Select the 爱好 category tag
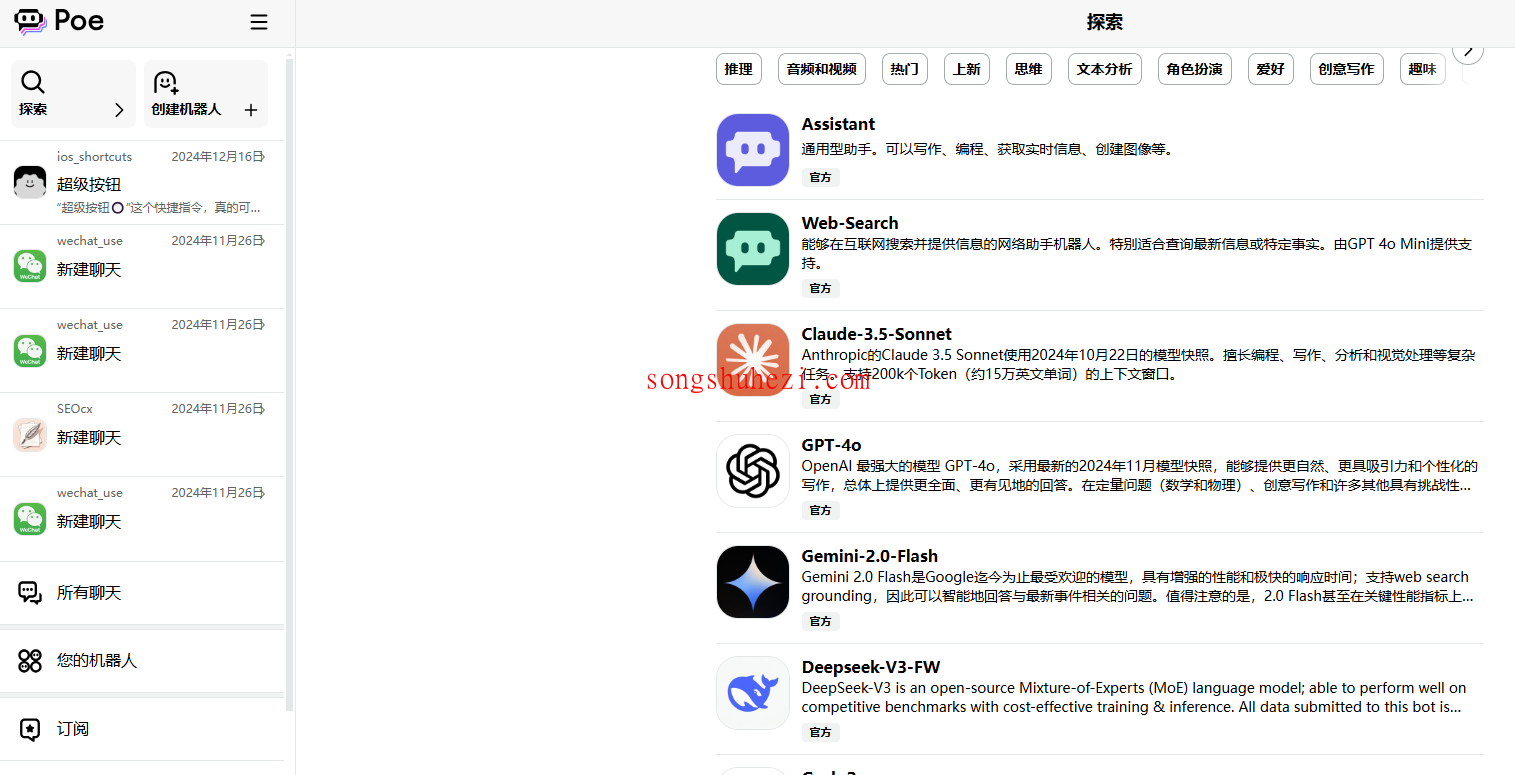Image resolution: width=1515 pixels, height=775 pixels. click(x=1271, y=69)
